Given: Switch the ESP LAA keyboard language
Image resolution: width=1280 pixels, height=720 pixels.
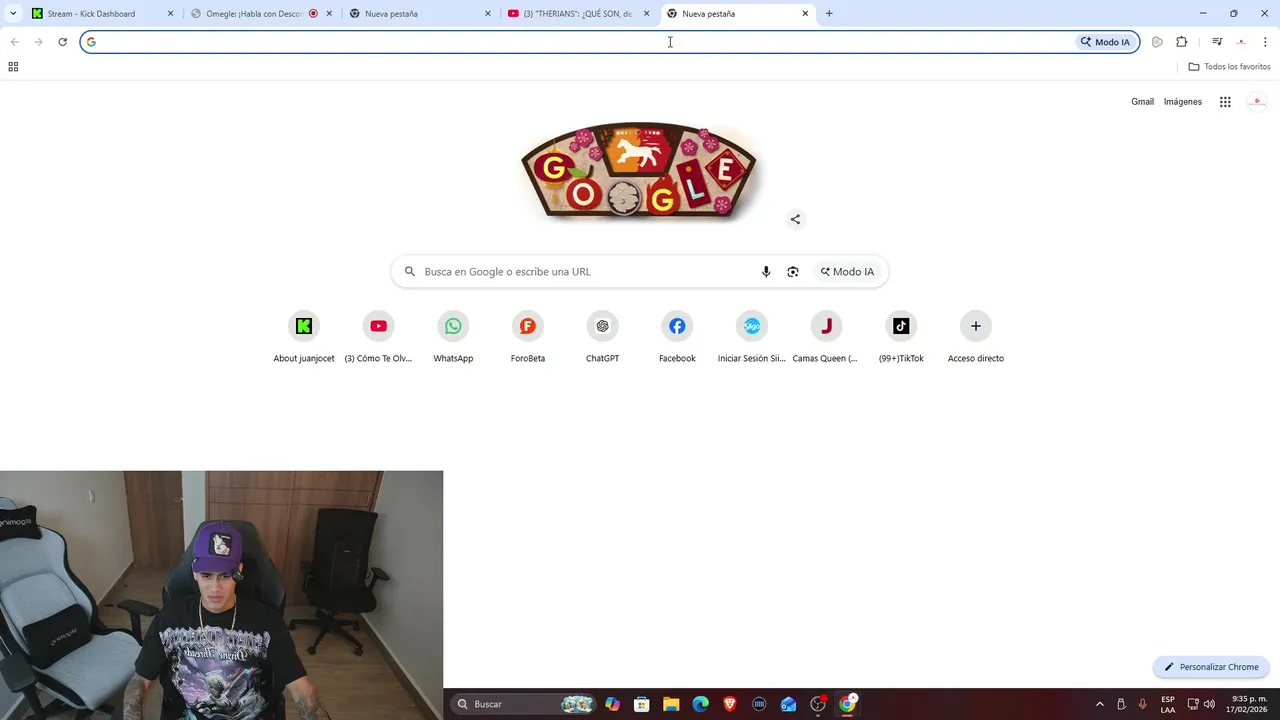Looking at the screenshot, I should point(1168,704).
